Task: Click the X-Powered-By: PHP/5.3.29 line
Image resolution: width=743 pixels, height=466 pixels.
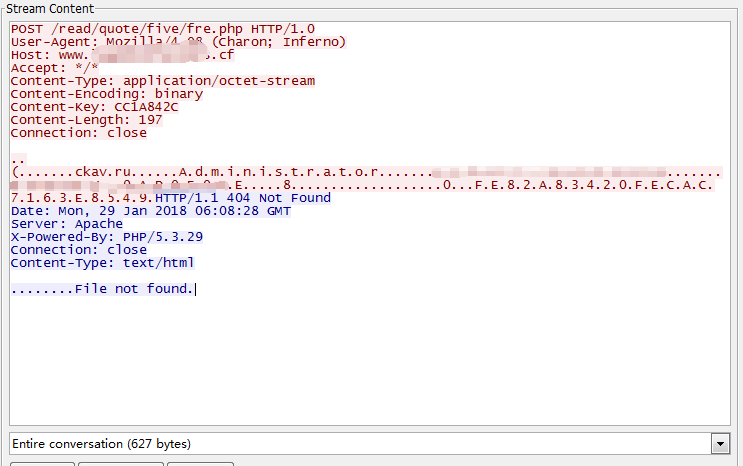Action: tap(107, 237)
